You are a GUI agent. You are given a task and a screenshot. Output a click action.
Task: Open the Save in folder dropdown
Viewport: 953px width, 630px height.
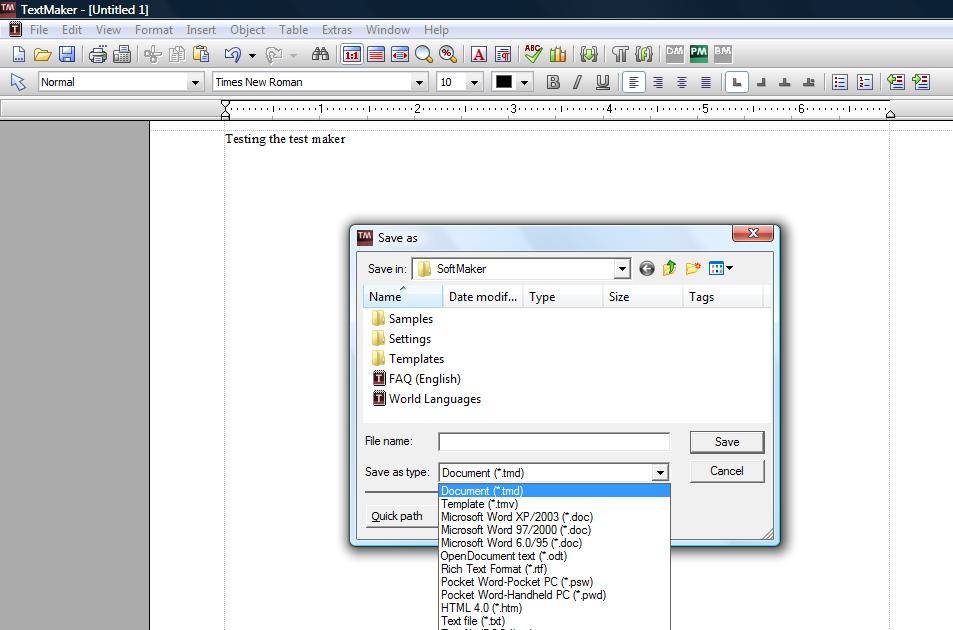pos(621,268)
